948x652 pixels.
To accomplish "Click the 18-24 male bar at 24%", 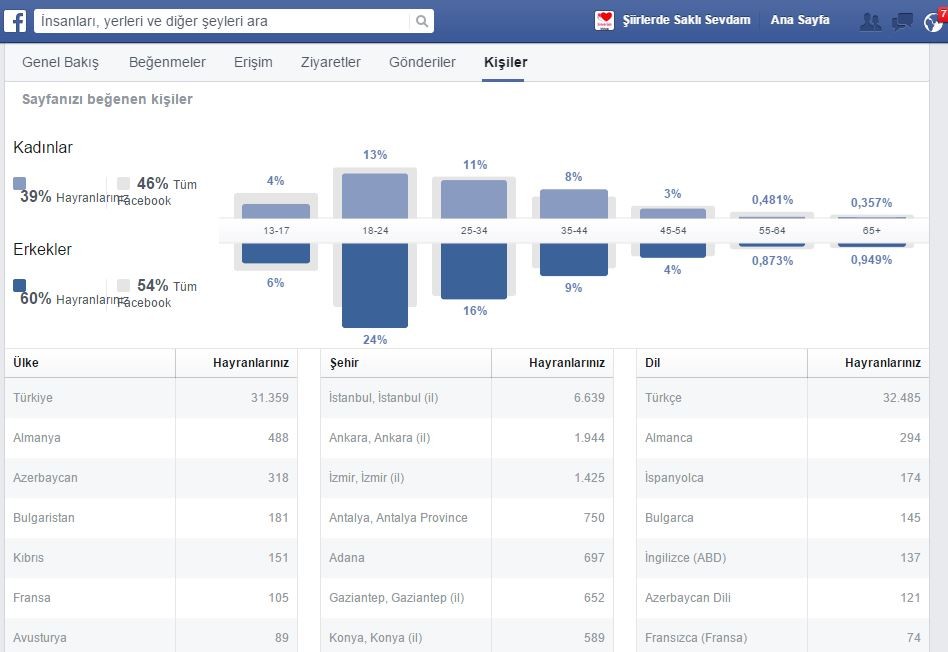I will click(x=375, y=285).
